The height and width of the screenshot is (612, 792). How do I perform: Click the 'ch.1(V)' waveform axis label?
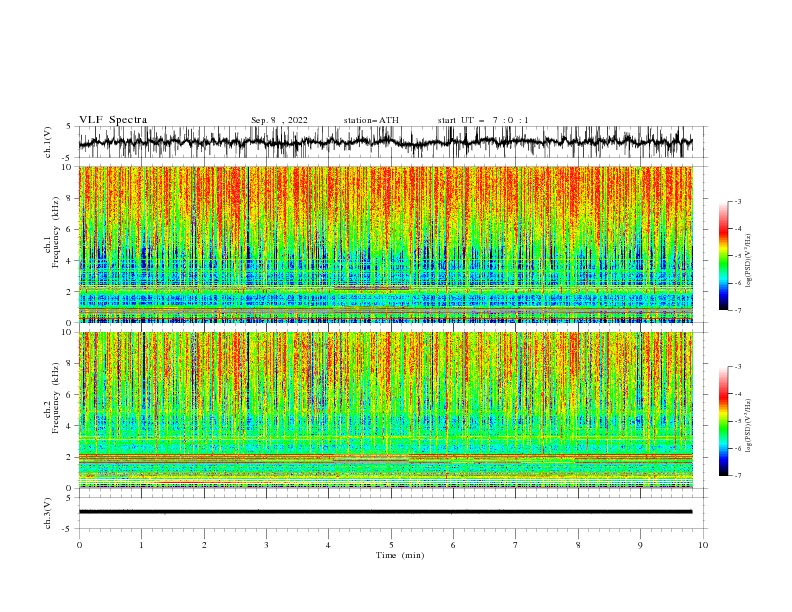[47, 142]
